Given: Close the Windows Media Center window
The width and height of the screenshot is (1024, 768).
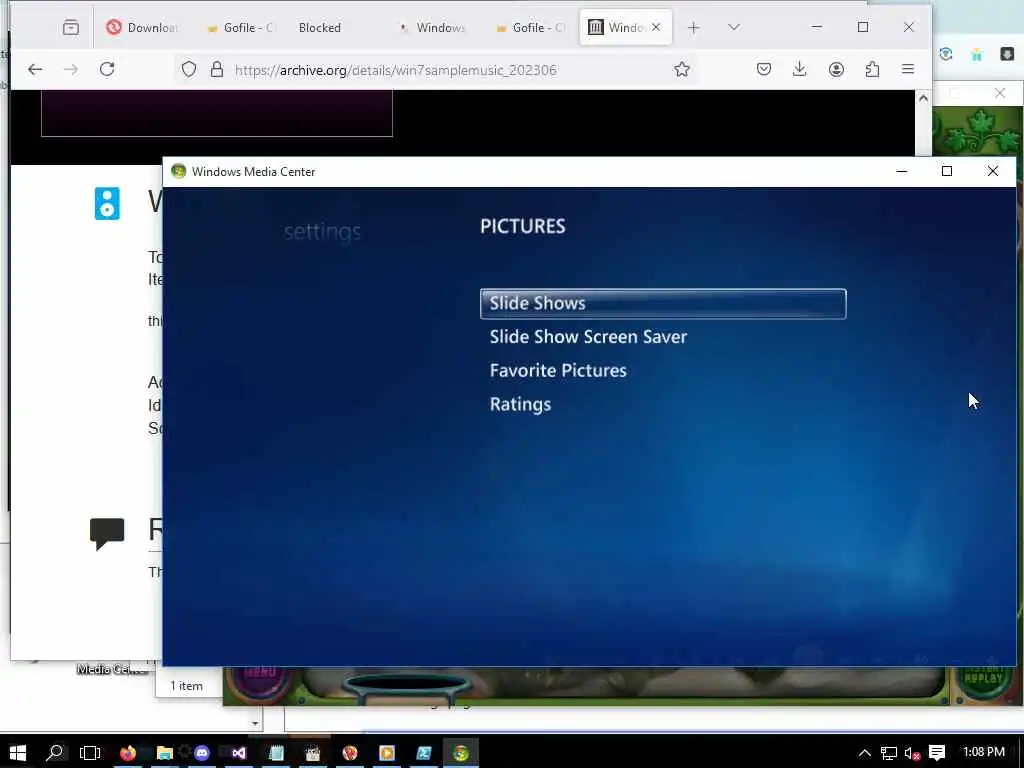Looking at the screenshot, I should 993,171.
